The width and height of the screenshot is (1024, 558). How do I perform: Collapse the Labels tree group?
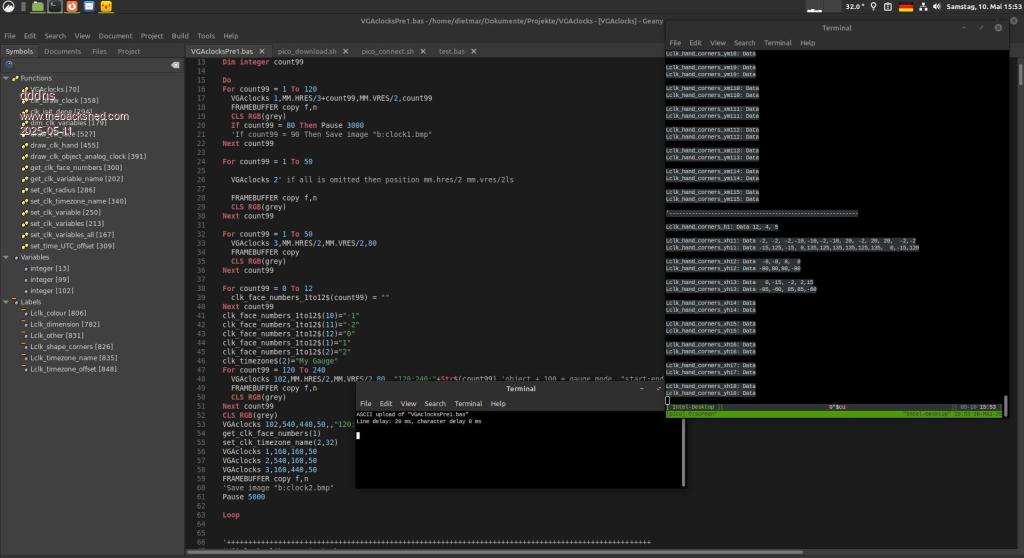click(7, 302)
